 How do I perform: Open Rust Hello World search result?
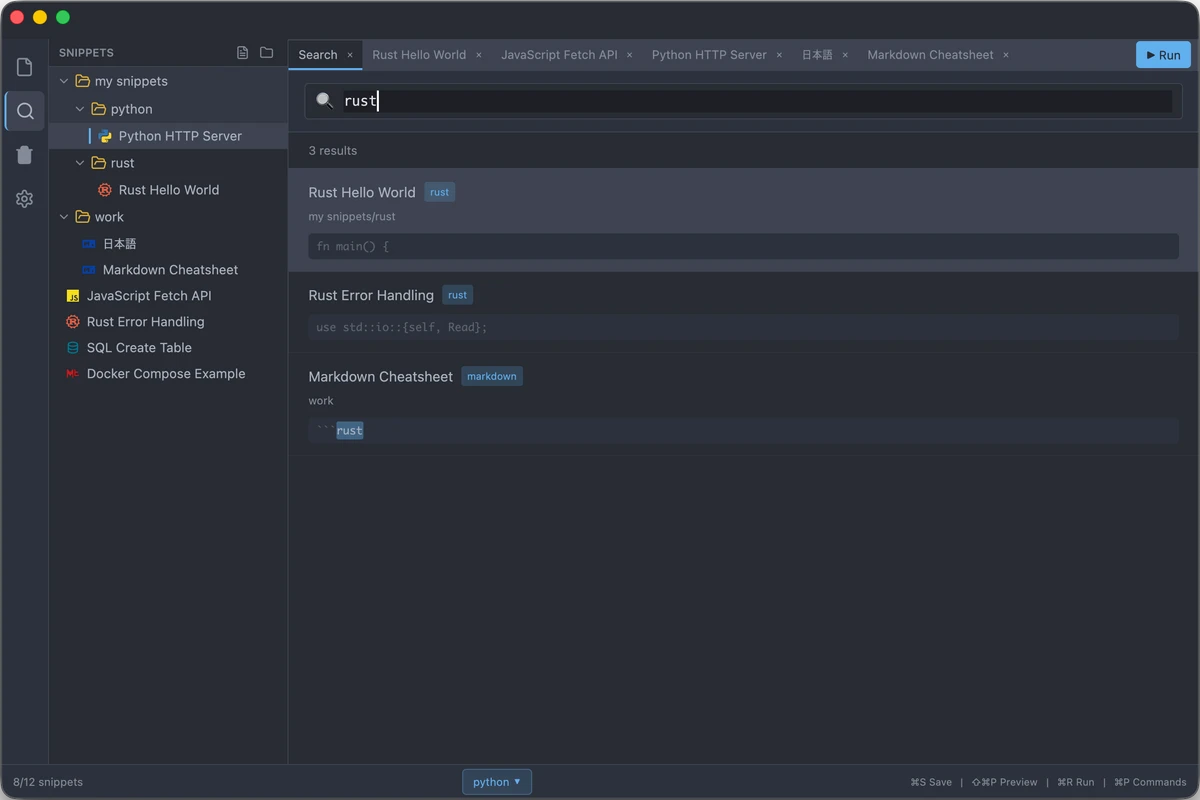(744, 220)
